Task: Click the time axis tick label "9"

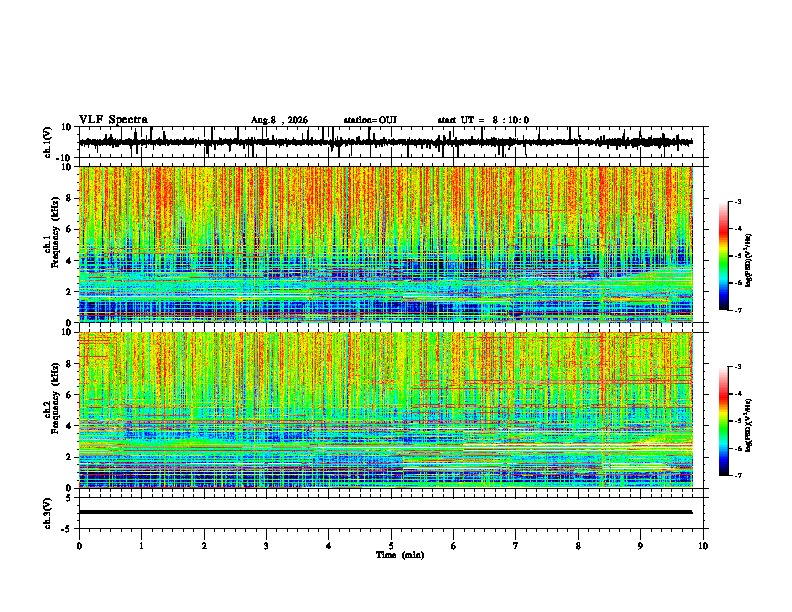Action: (640, 546)
